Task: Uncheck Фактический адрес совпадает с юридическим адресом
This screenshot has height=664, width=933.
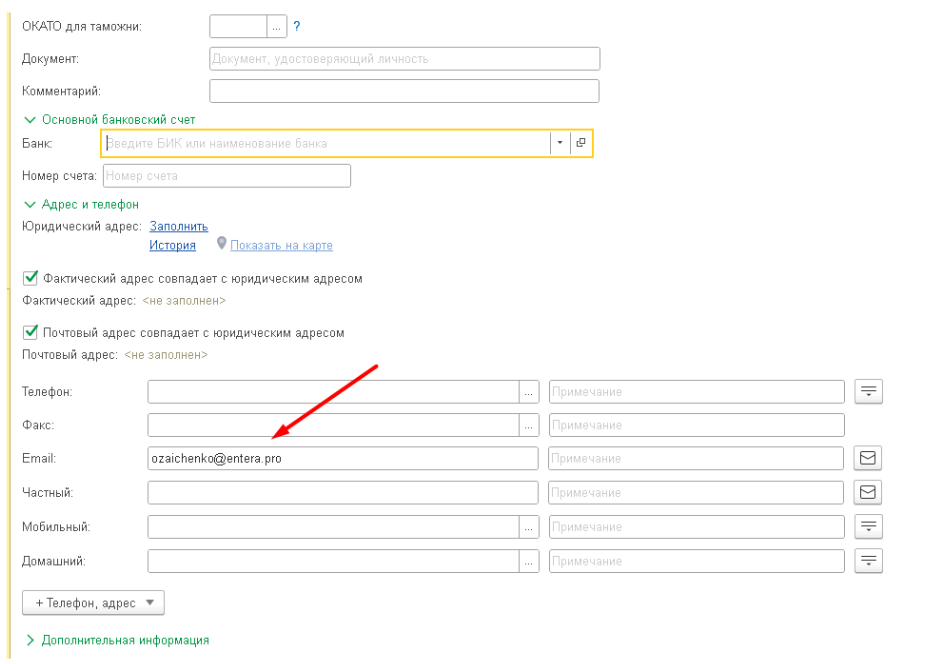Action: point(30,278)
